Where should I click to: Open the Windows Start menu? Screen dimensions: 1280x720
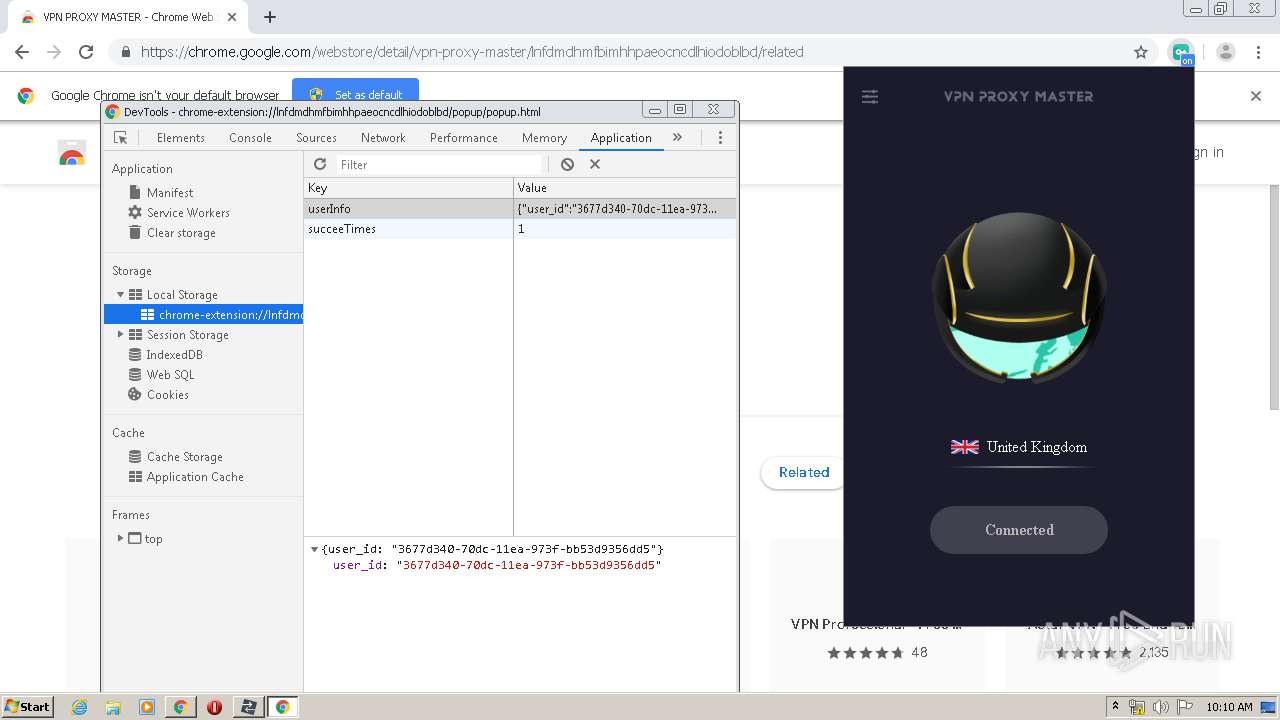pyautogui.click(x=27, y=707)
